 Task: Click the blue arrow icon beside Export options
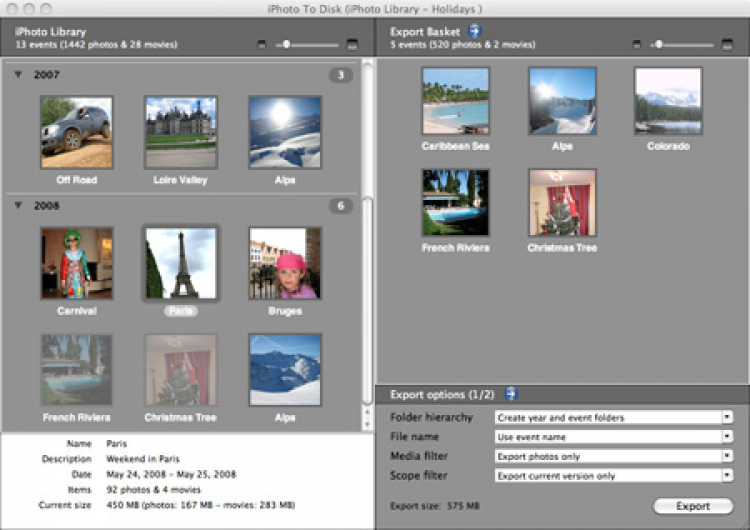511,394
